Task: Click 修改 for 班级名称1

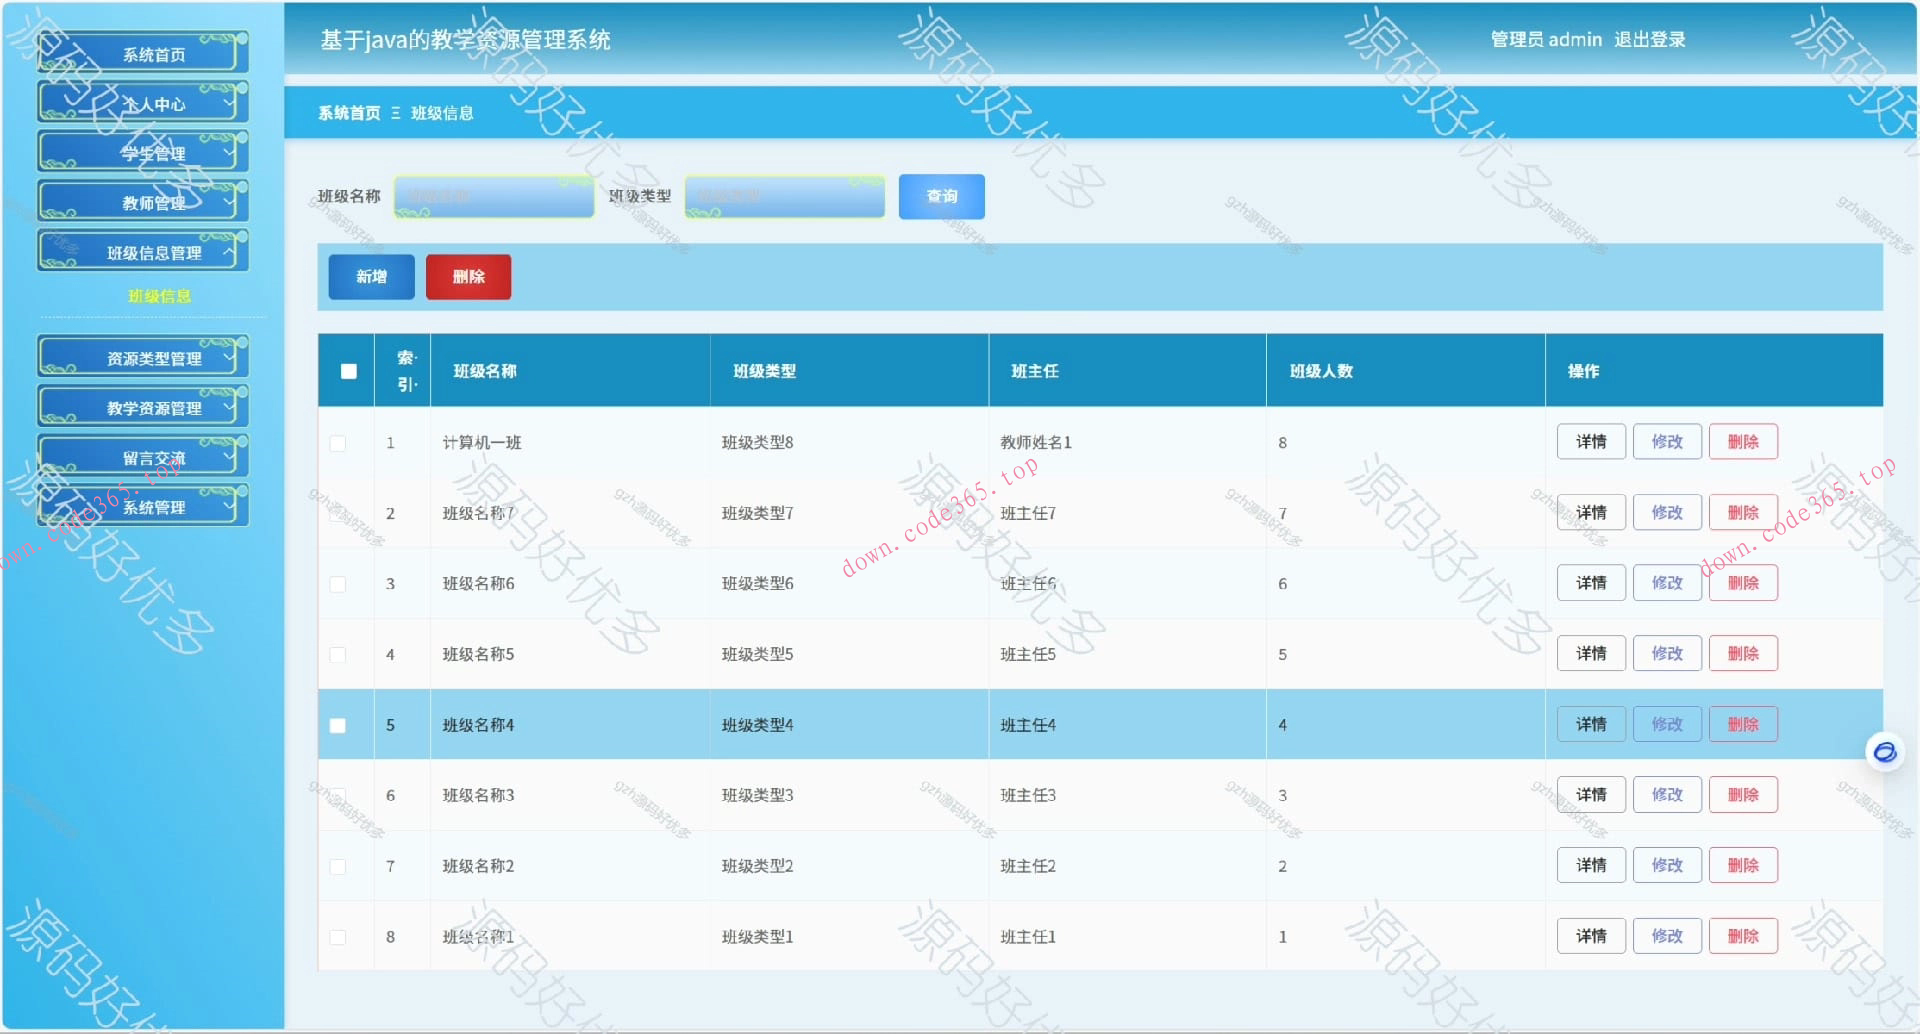Action: 1667,936
